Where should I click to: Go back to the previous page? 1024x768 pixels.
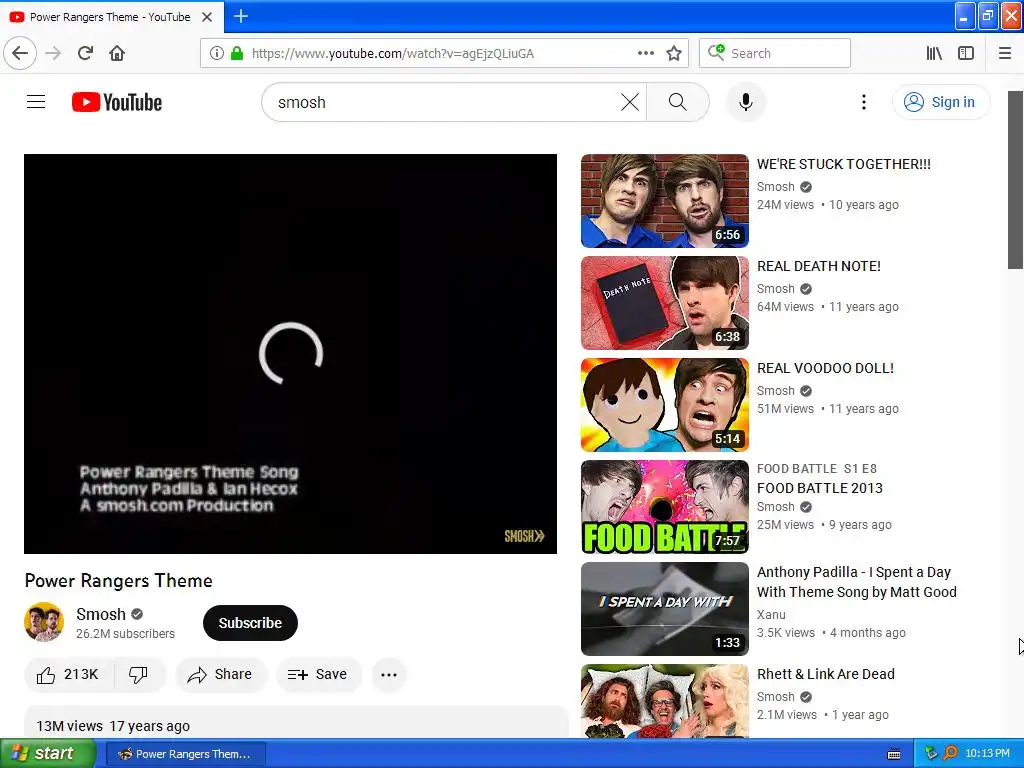[x=20, y=53]
